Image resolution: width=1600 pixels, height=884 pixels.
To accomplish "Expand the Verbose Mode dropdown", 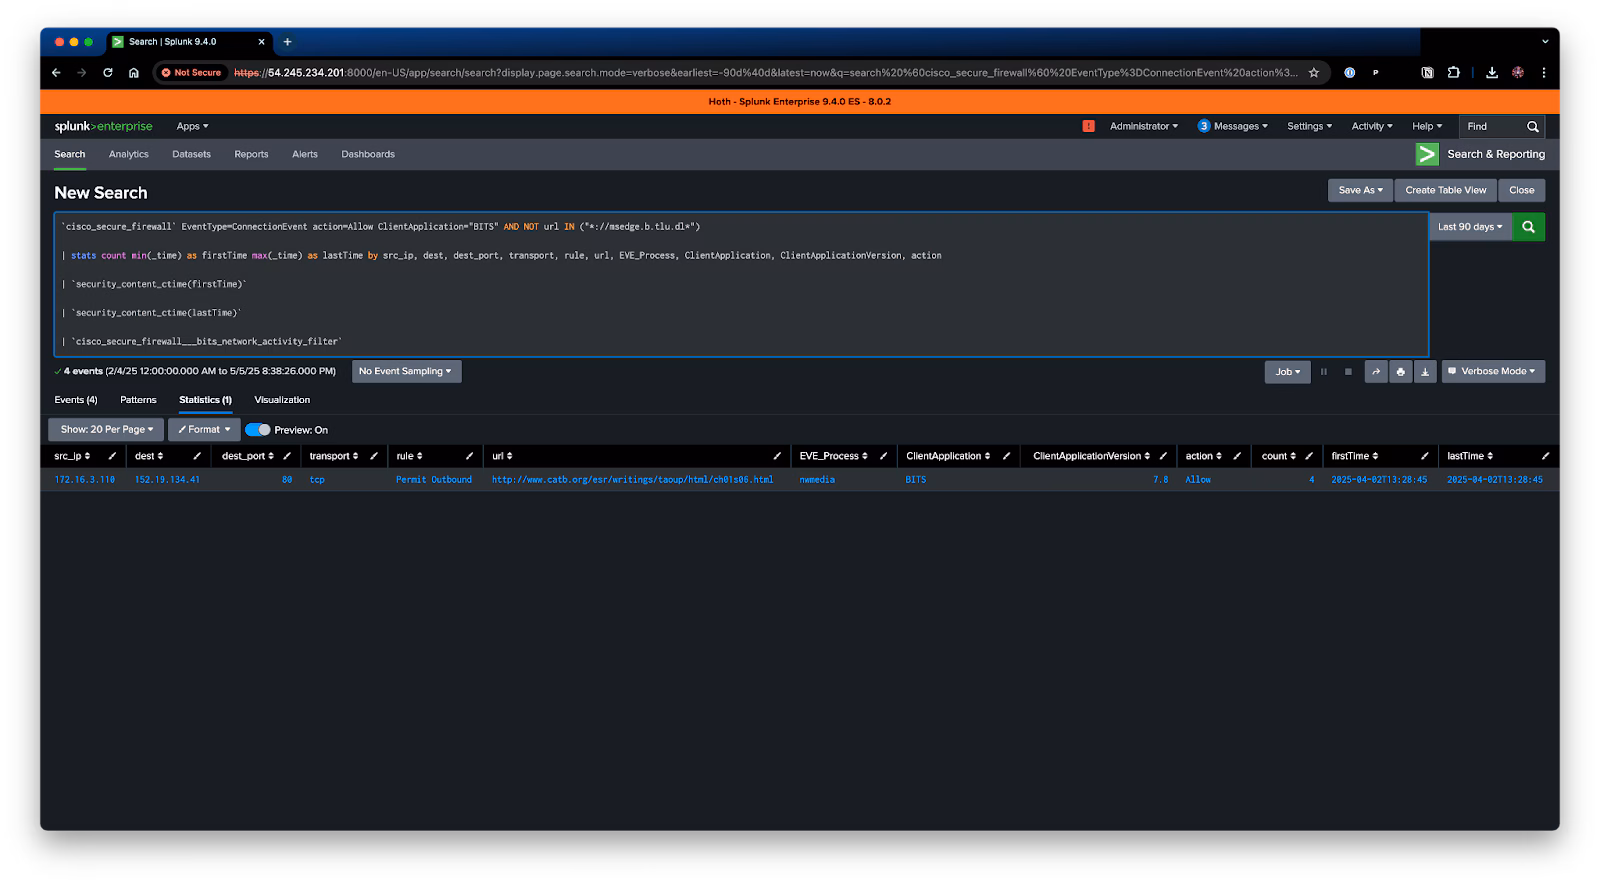I will pyautogui.click(x=1492, y=372).
